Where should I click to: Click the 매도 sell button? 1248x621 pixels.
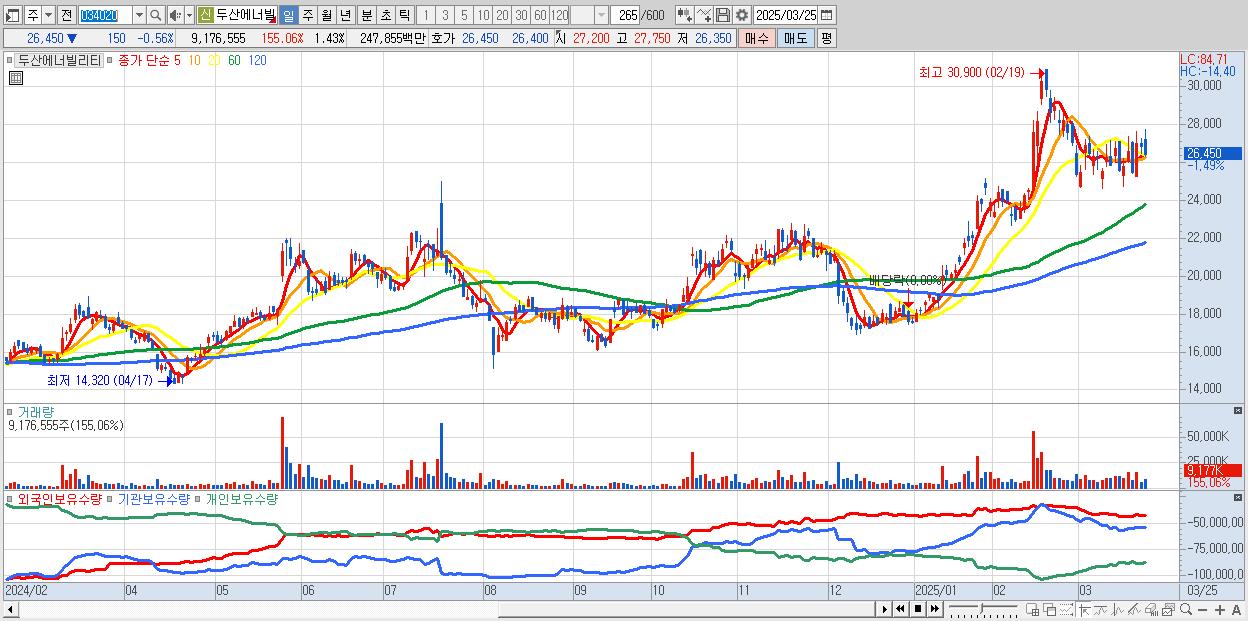796,38
